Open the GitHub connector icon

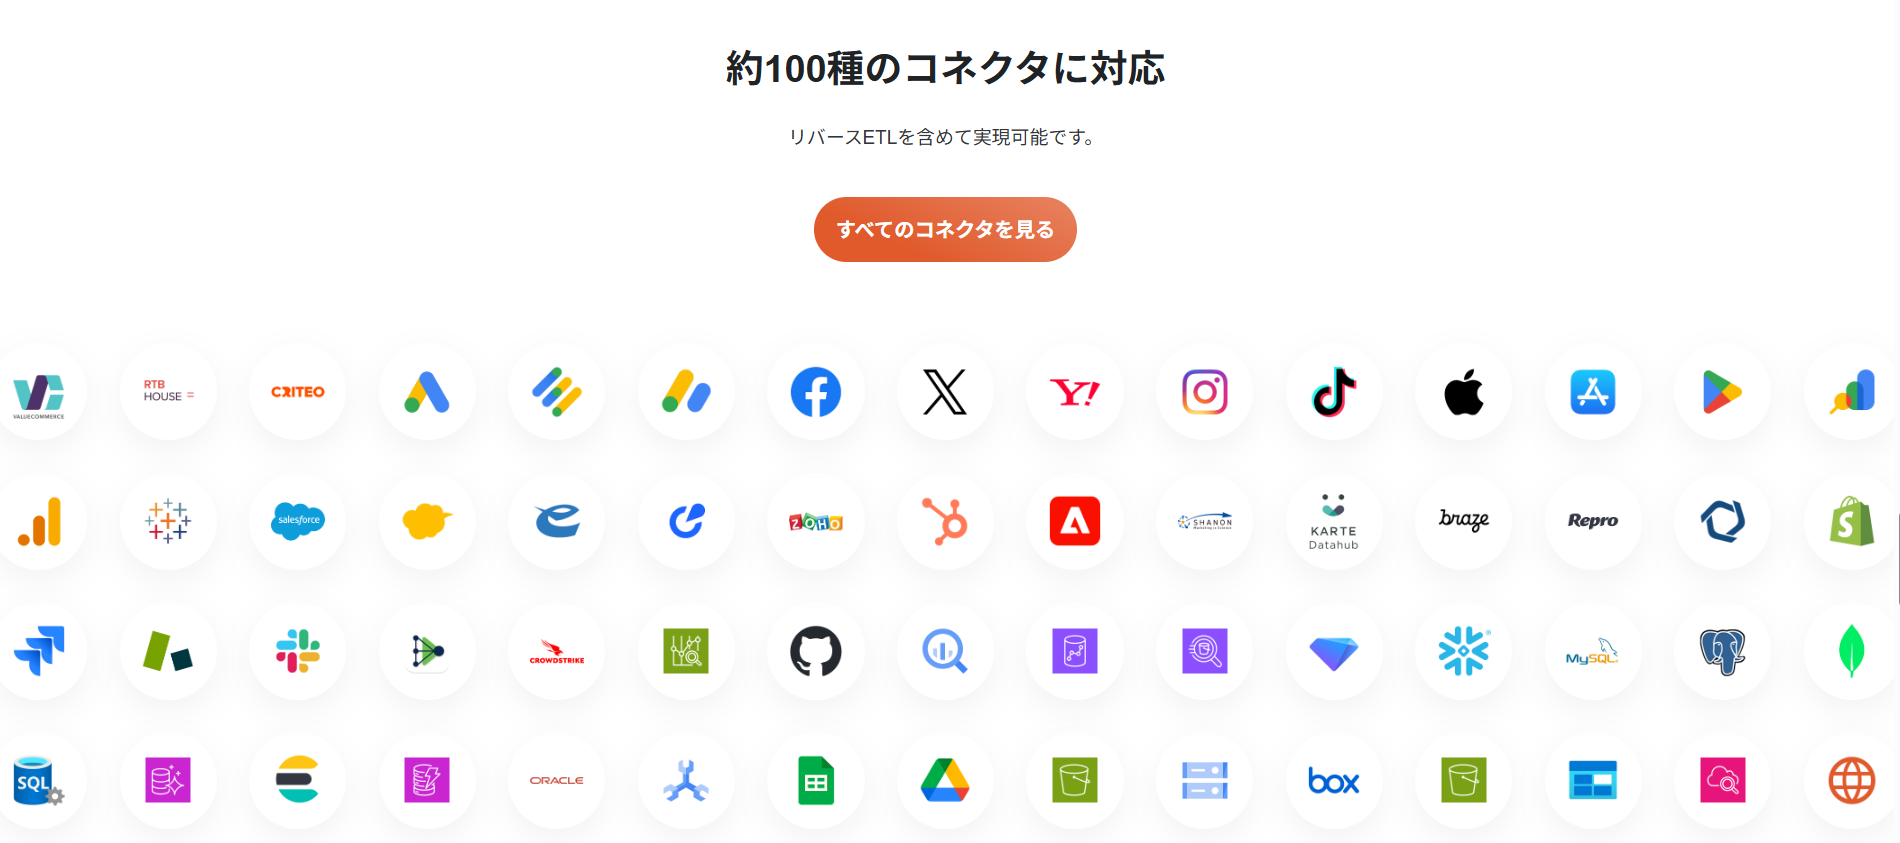[816, 651]
